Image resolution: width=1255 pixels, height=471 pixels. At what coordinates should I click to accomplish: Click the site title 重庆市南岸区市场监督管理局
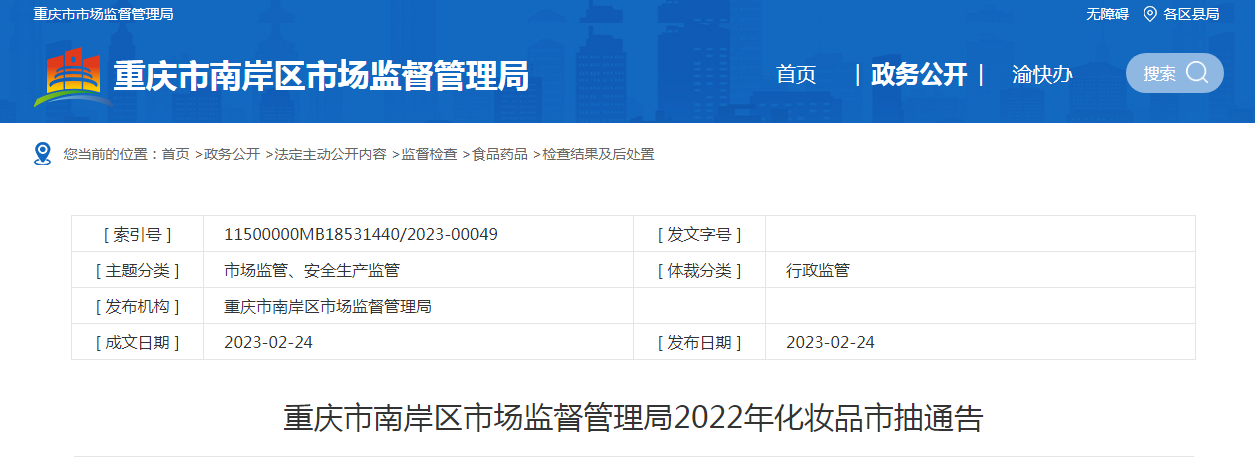(x=321, y=76)
